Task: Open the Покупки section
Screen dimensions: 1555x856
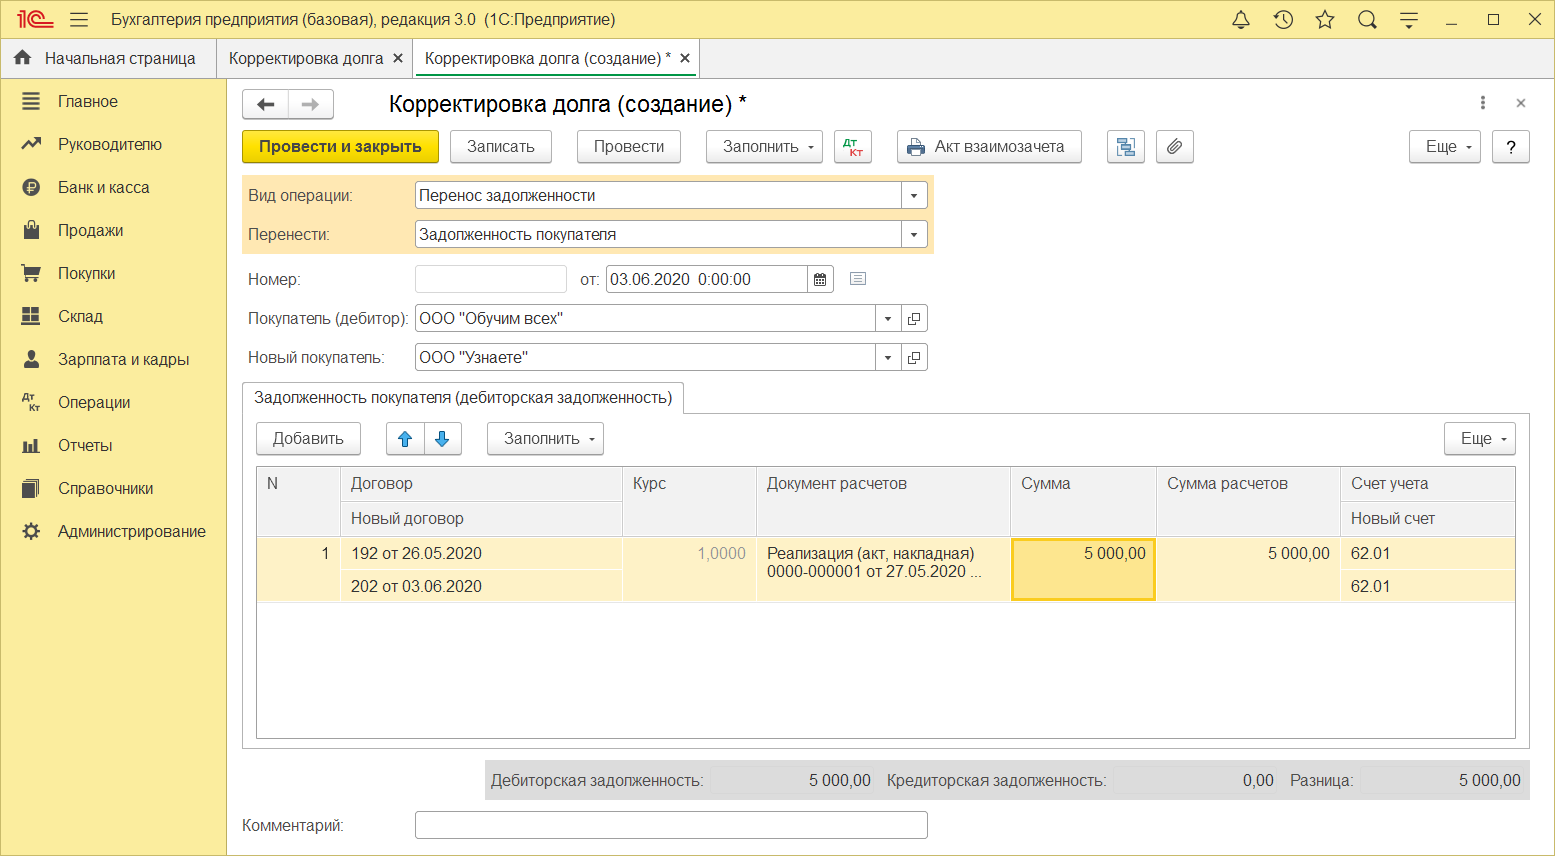Action: [x=87, y=274]
